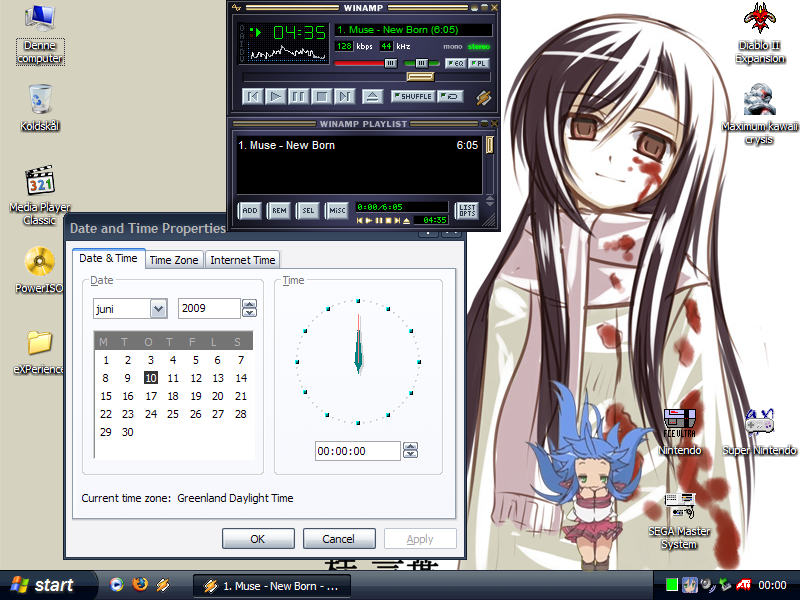Adjust Winamp balance slider
Screen dimensions: 800x600
(x=421, y=63)
